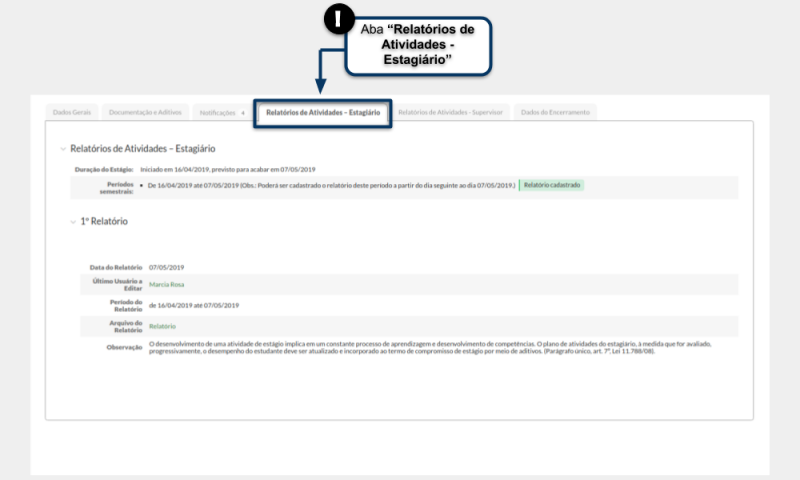Click the 'Iniciado em 16/04/2019' duration text
This screenshot has width=800, height=480.
click(x=228, y=169)
